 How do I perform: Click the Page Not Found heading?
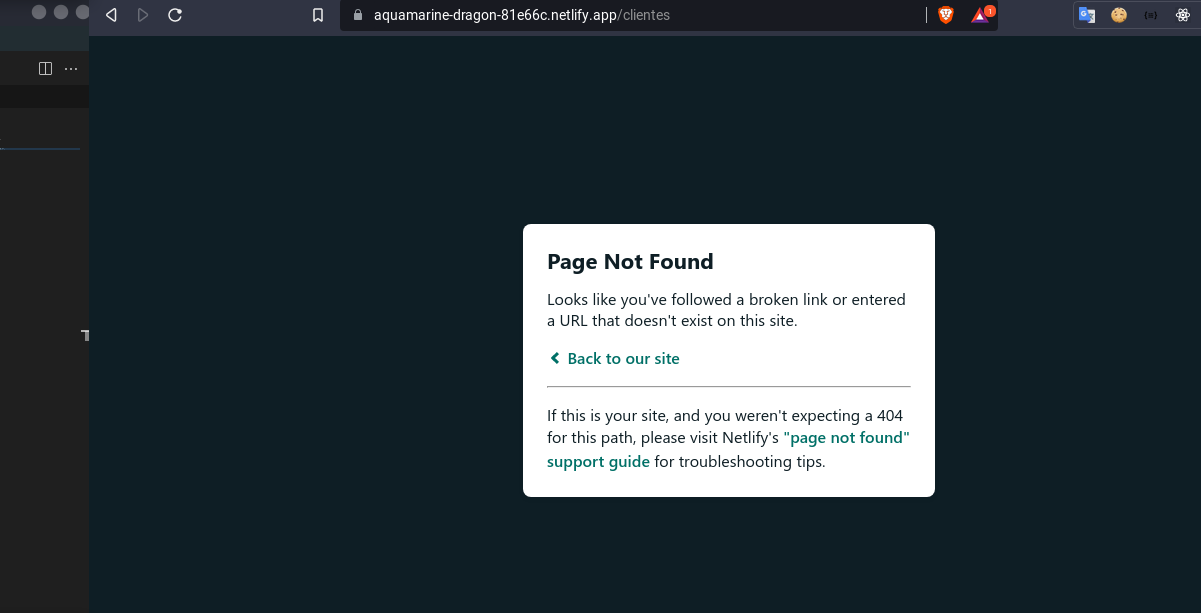coord(630,261)
